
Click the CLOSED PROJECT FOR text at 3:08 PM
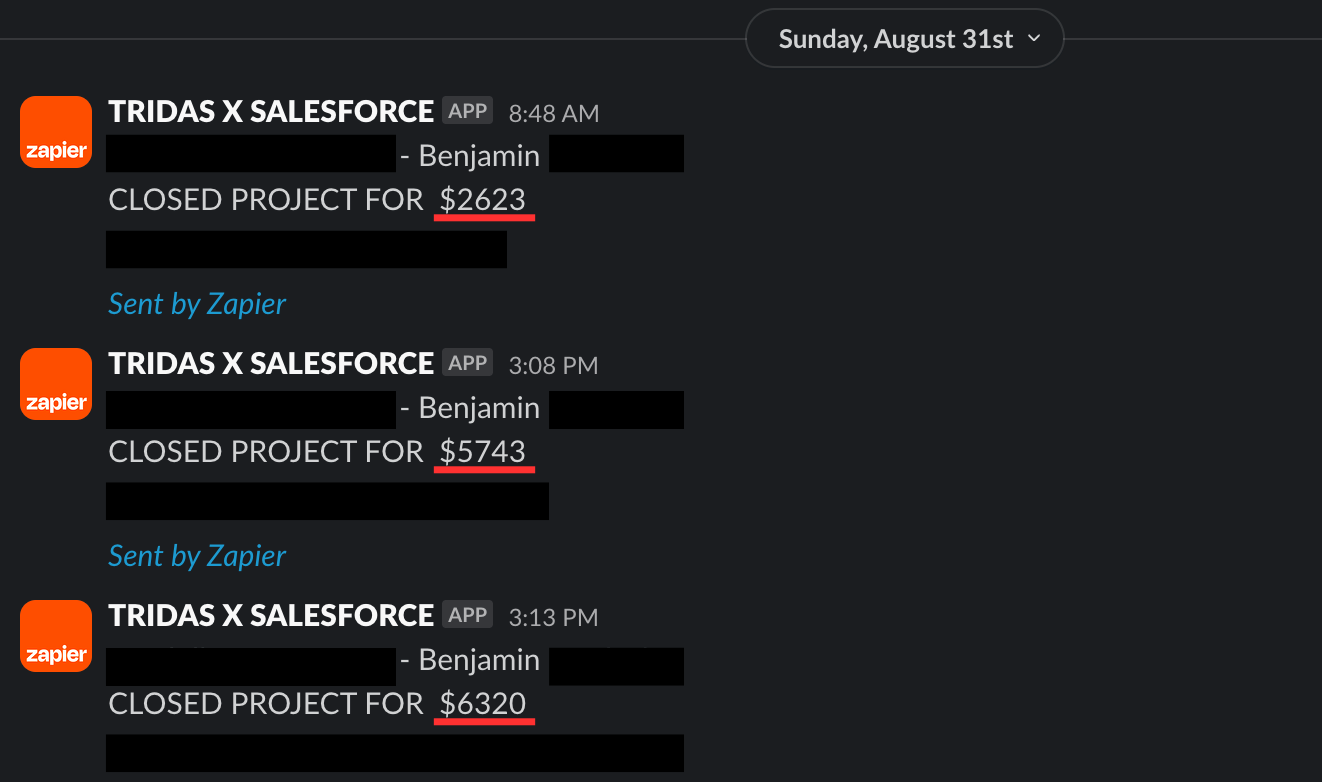[x=266, y=452]
